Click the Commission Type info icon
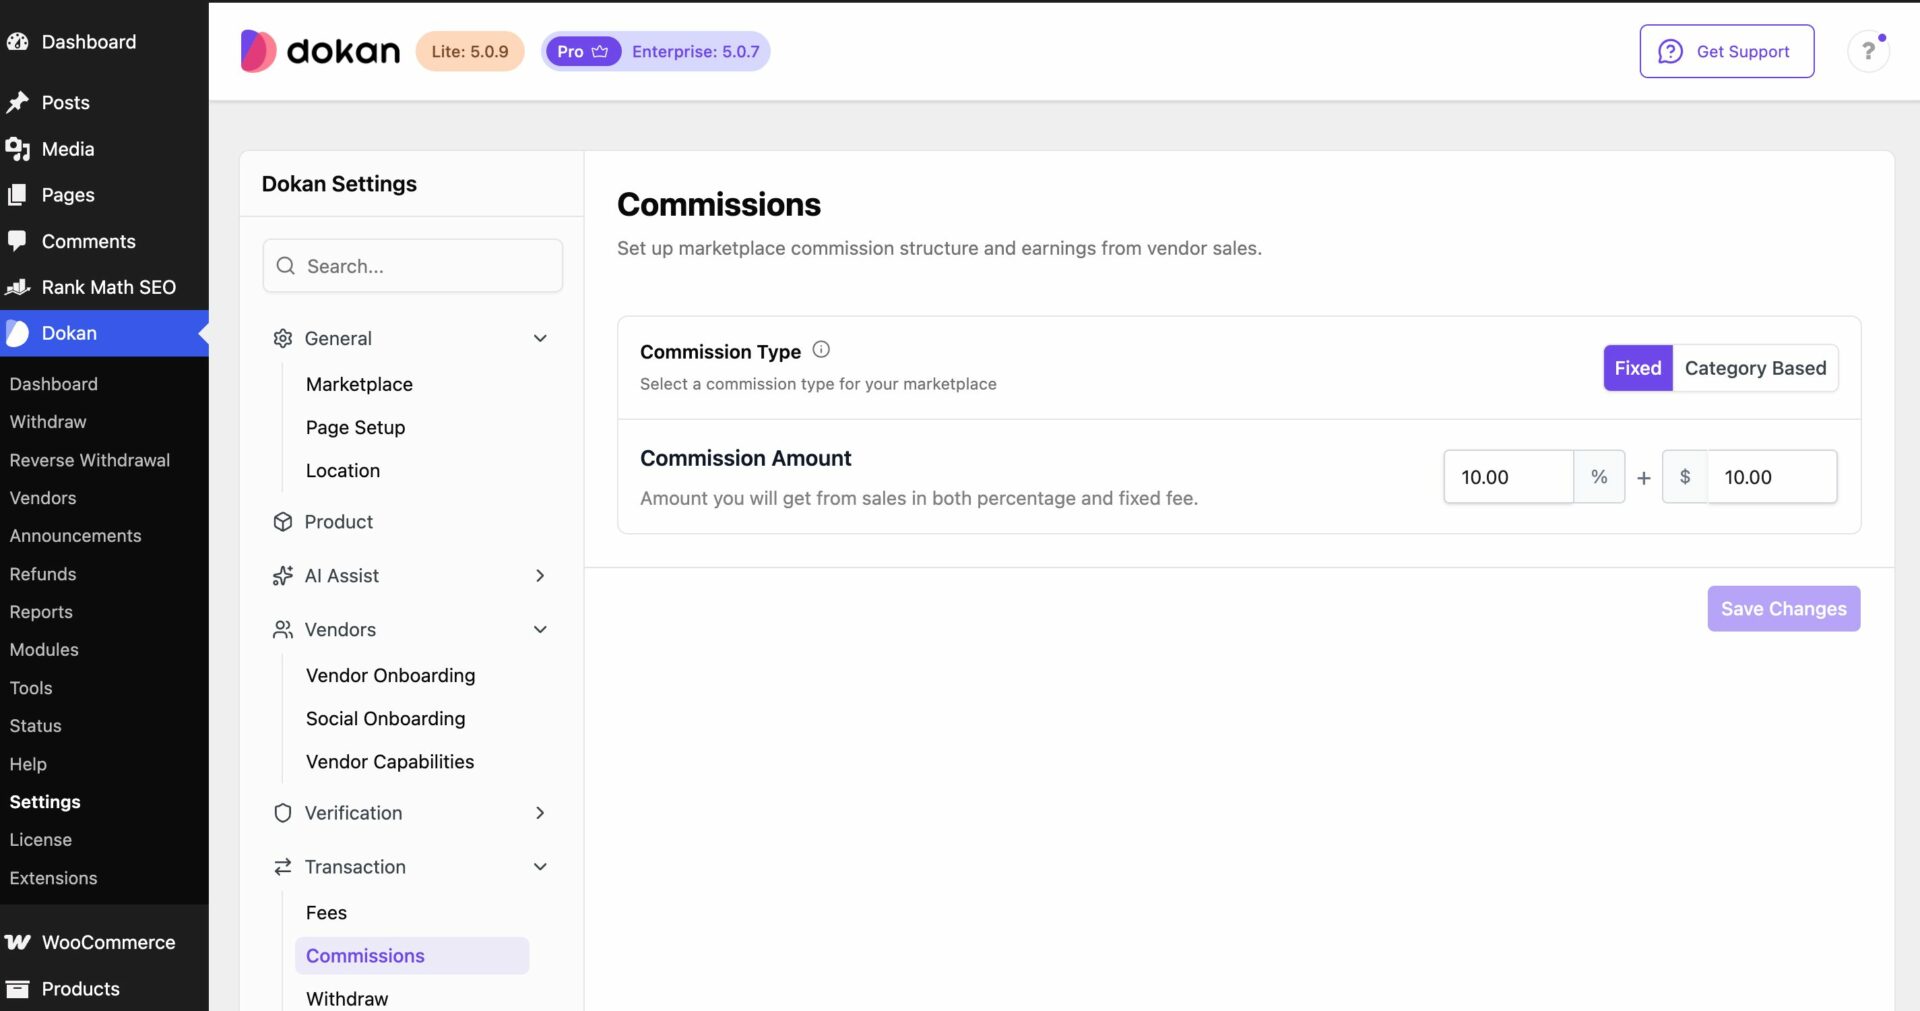This screenshot has width=1920, height=1011. point(821,350)
